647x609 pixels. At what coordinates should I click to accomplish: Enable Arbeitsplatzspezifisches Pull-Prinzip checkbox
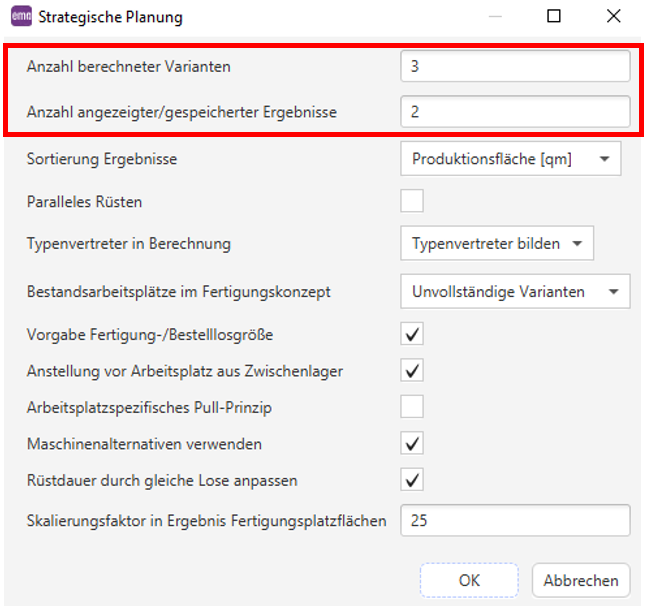coord(412,406)
